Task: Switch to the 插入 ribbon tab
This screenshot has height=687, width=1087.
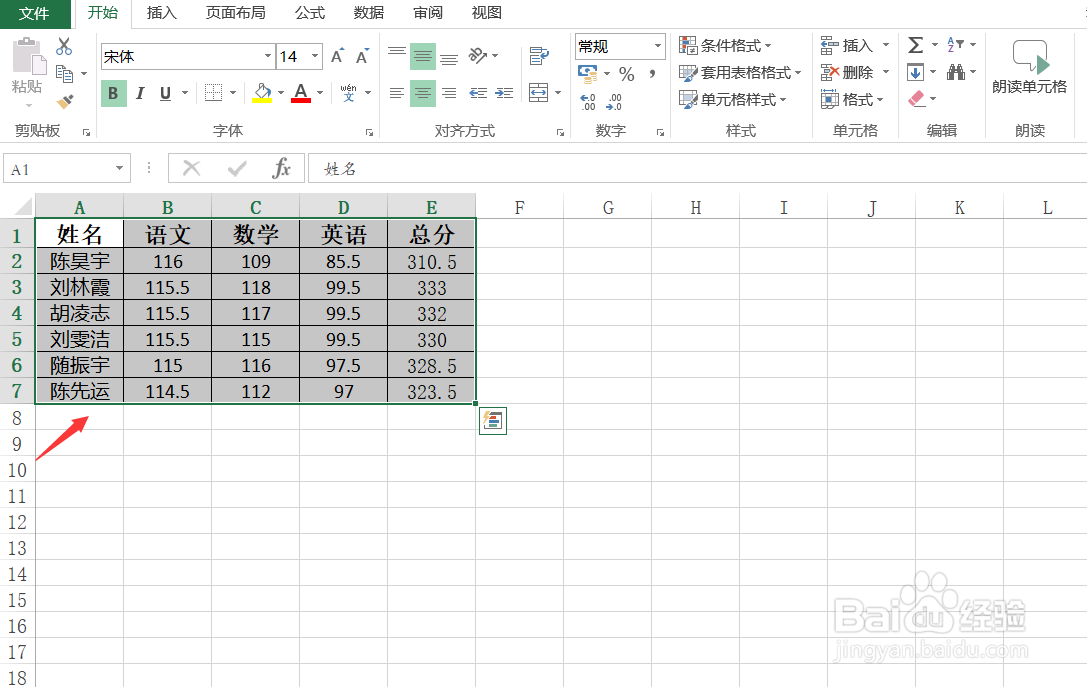Action: [x=162, y=13]
